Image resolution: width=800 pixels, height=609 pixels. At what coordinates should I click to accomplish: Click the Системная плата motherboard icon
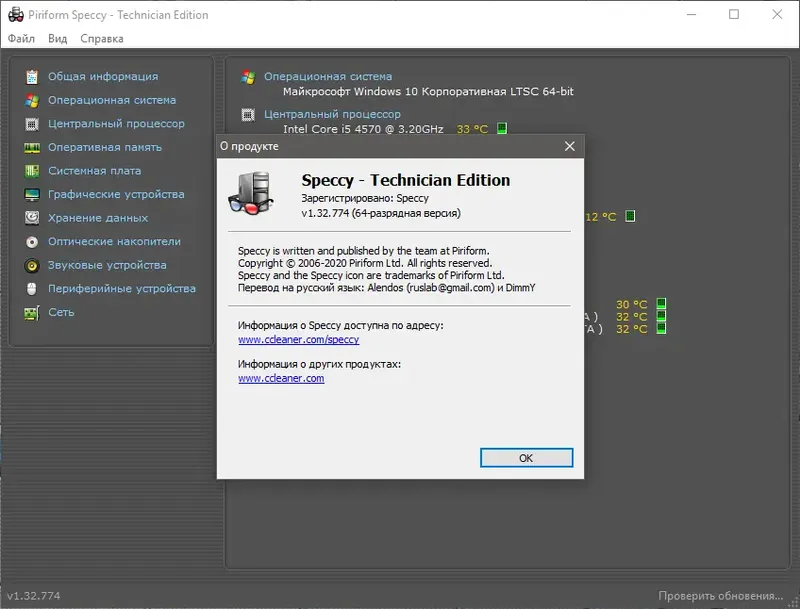(x=32, y=171)
